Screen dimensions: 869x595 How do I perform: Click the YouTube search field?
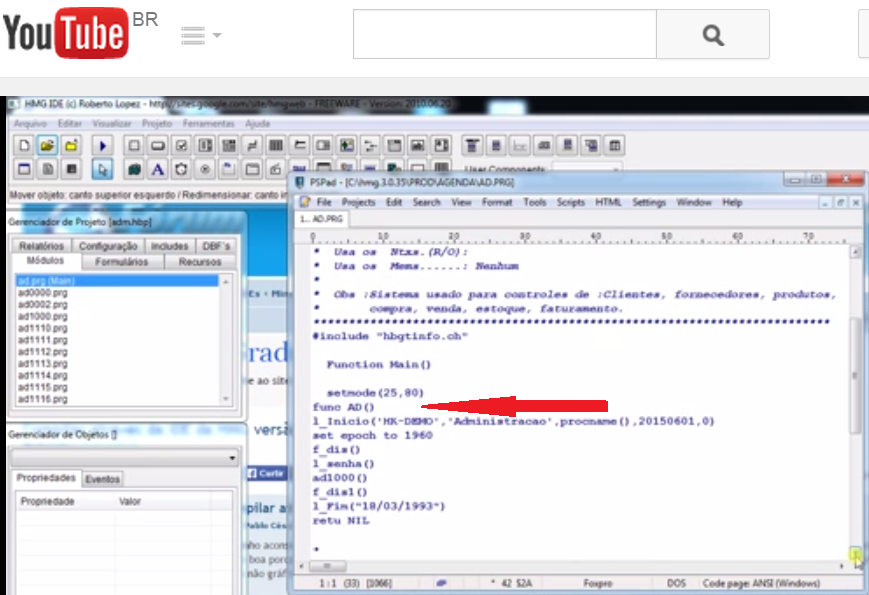pos(504,34)
